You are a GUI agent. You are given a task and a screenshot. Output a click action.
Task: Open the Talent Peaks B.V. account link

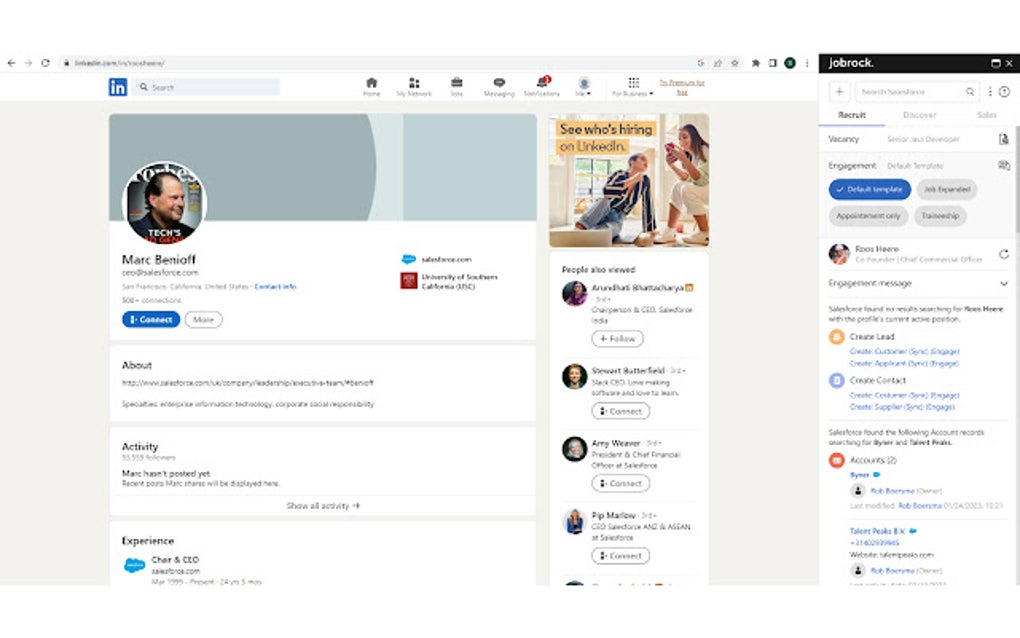pyautogui.click(x=878, y=531)
